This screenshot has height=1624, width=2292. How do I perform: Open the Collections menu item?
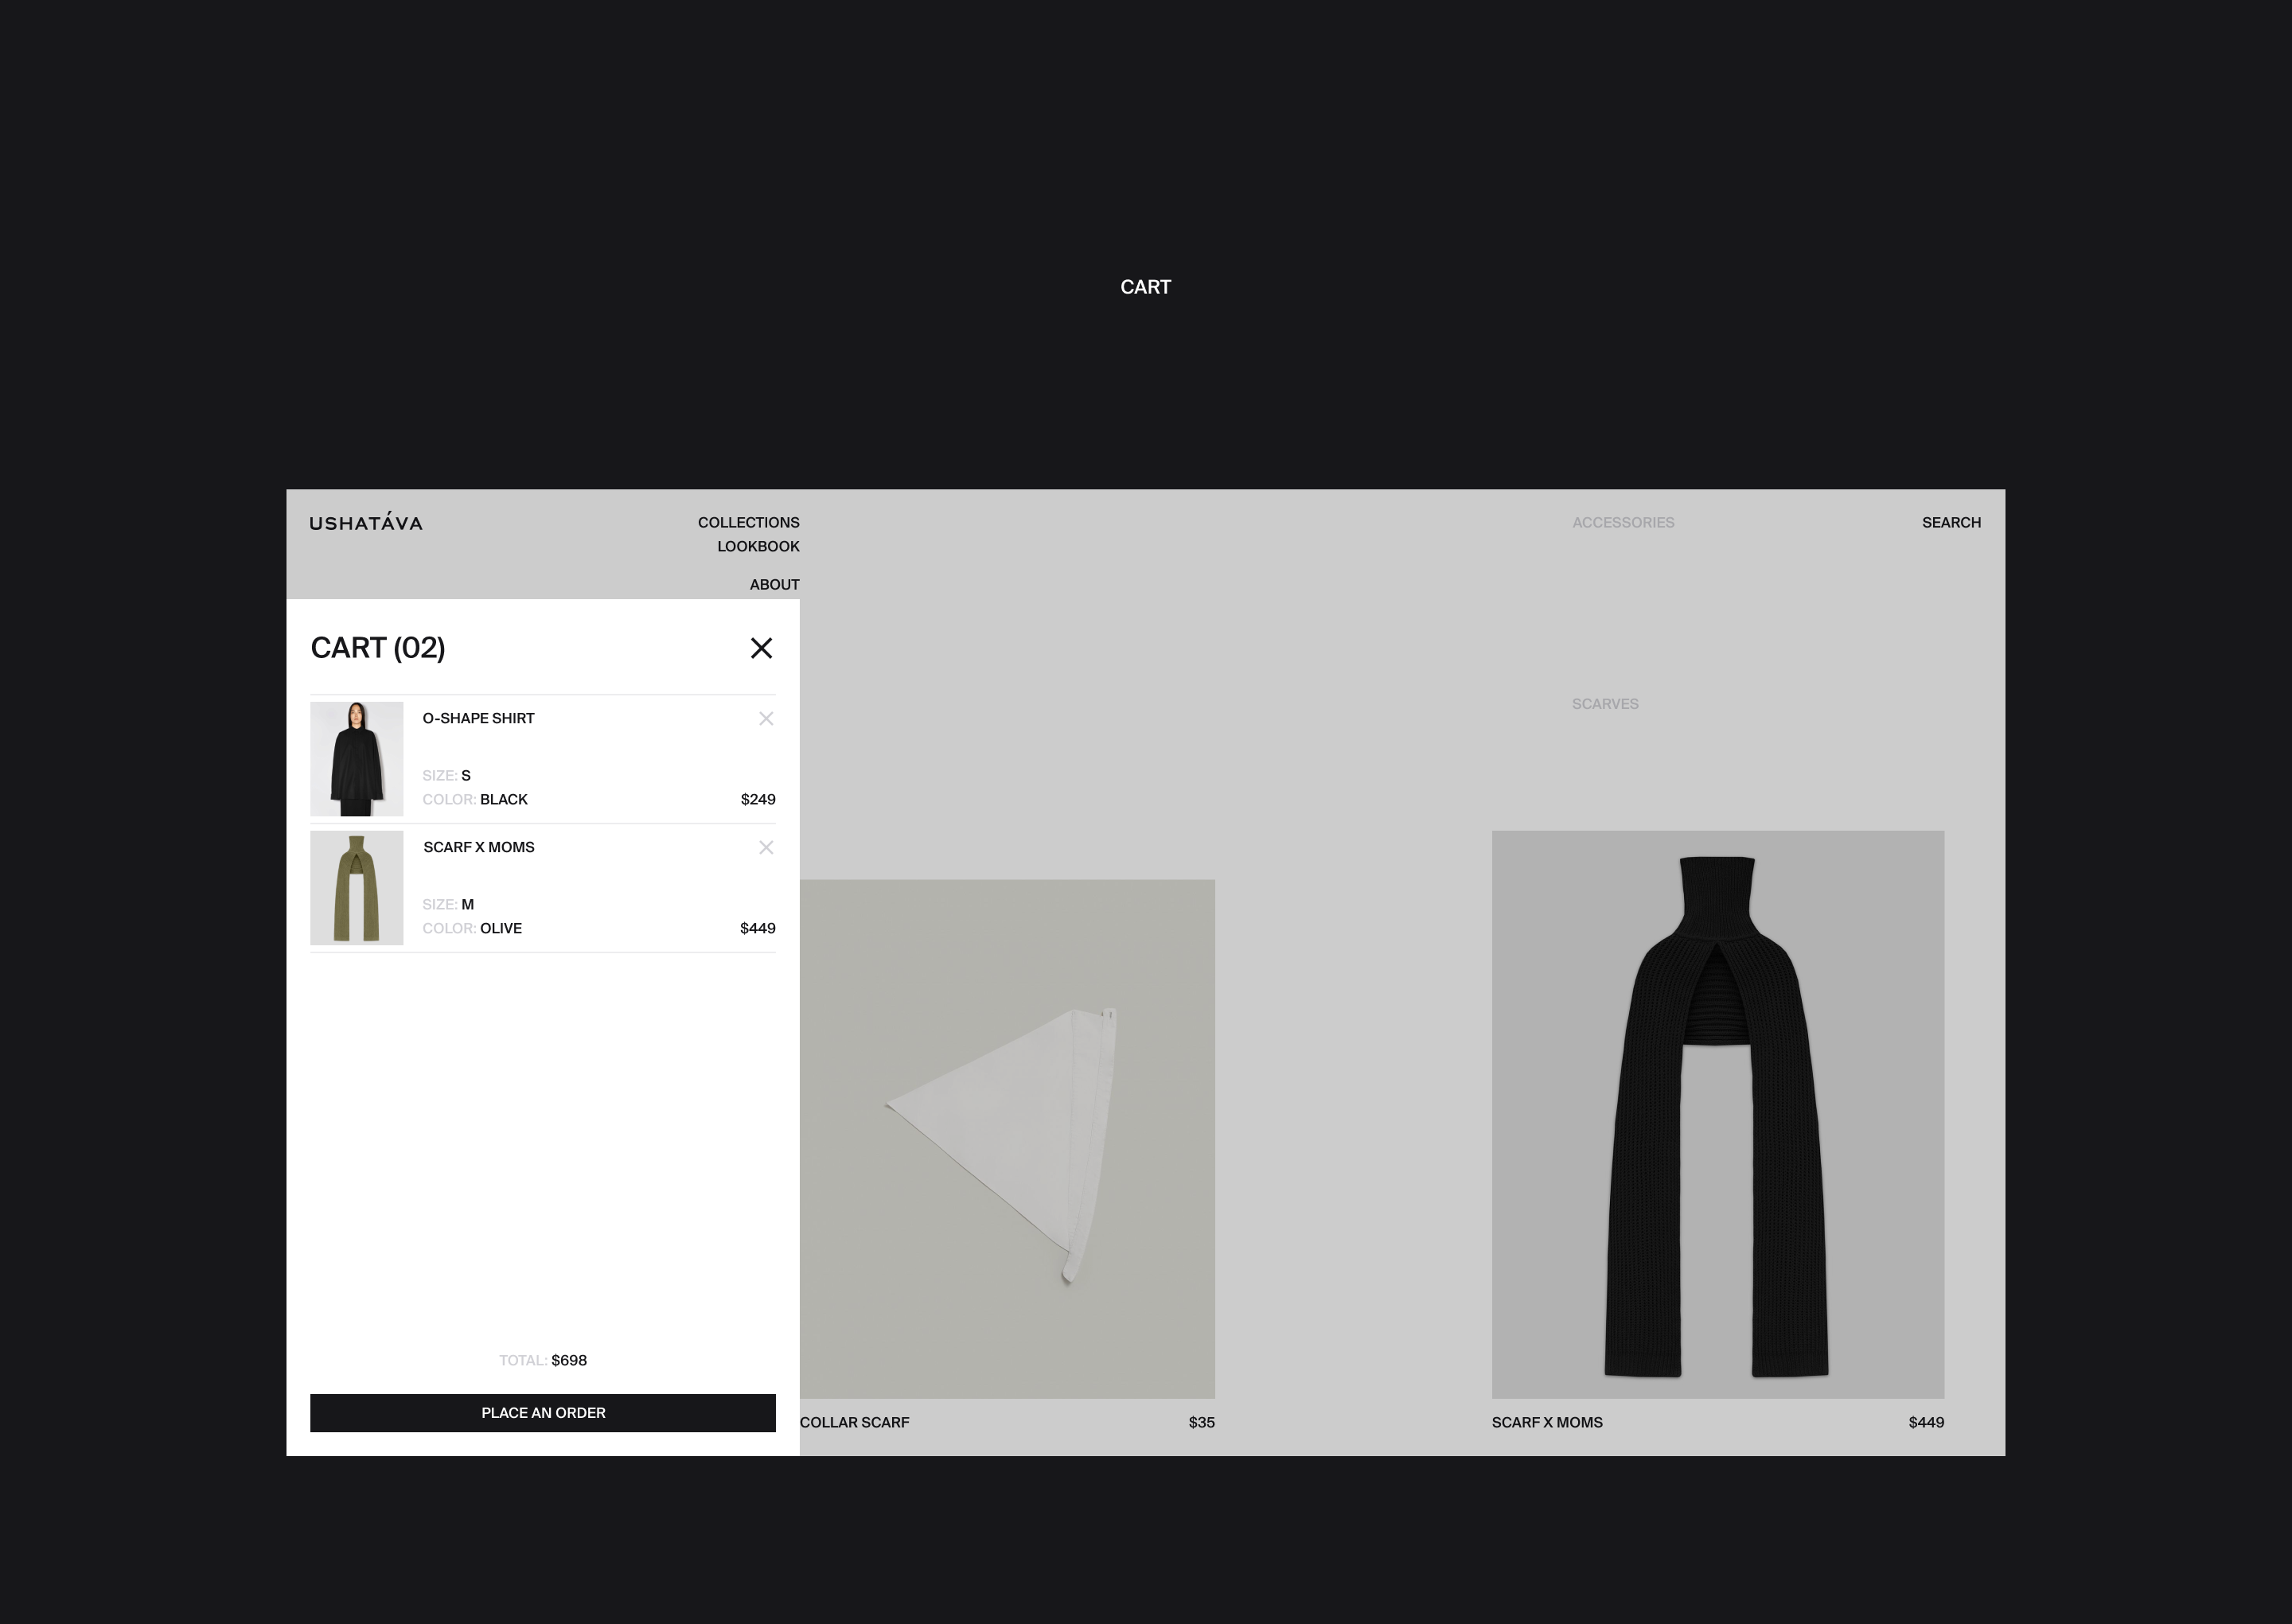point(748,523)
